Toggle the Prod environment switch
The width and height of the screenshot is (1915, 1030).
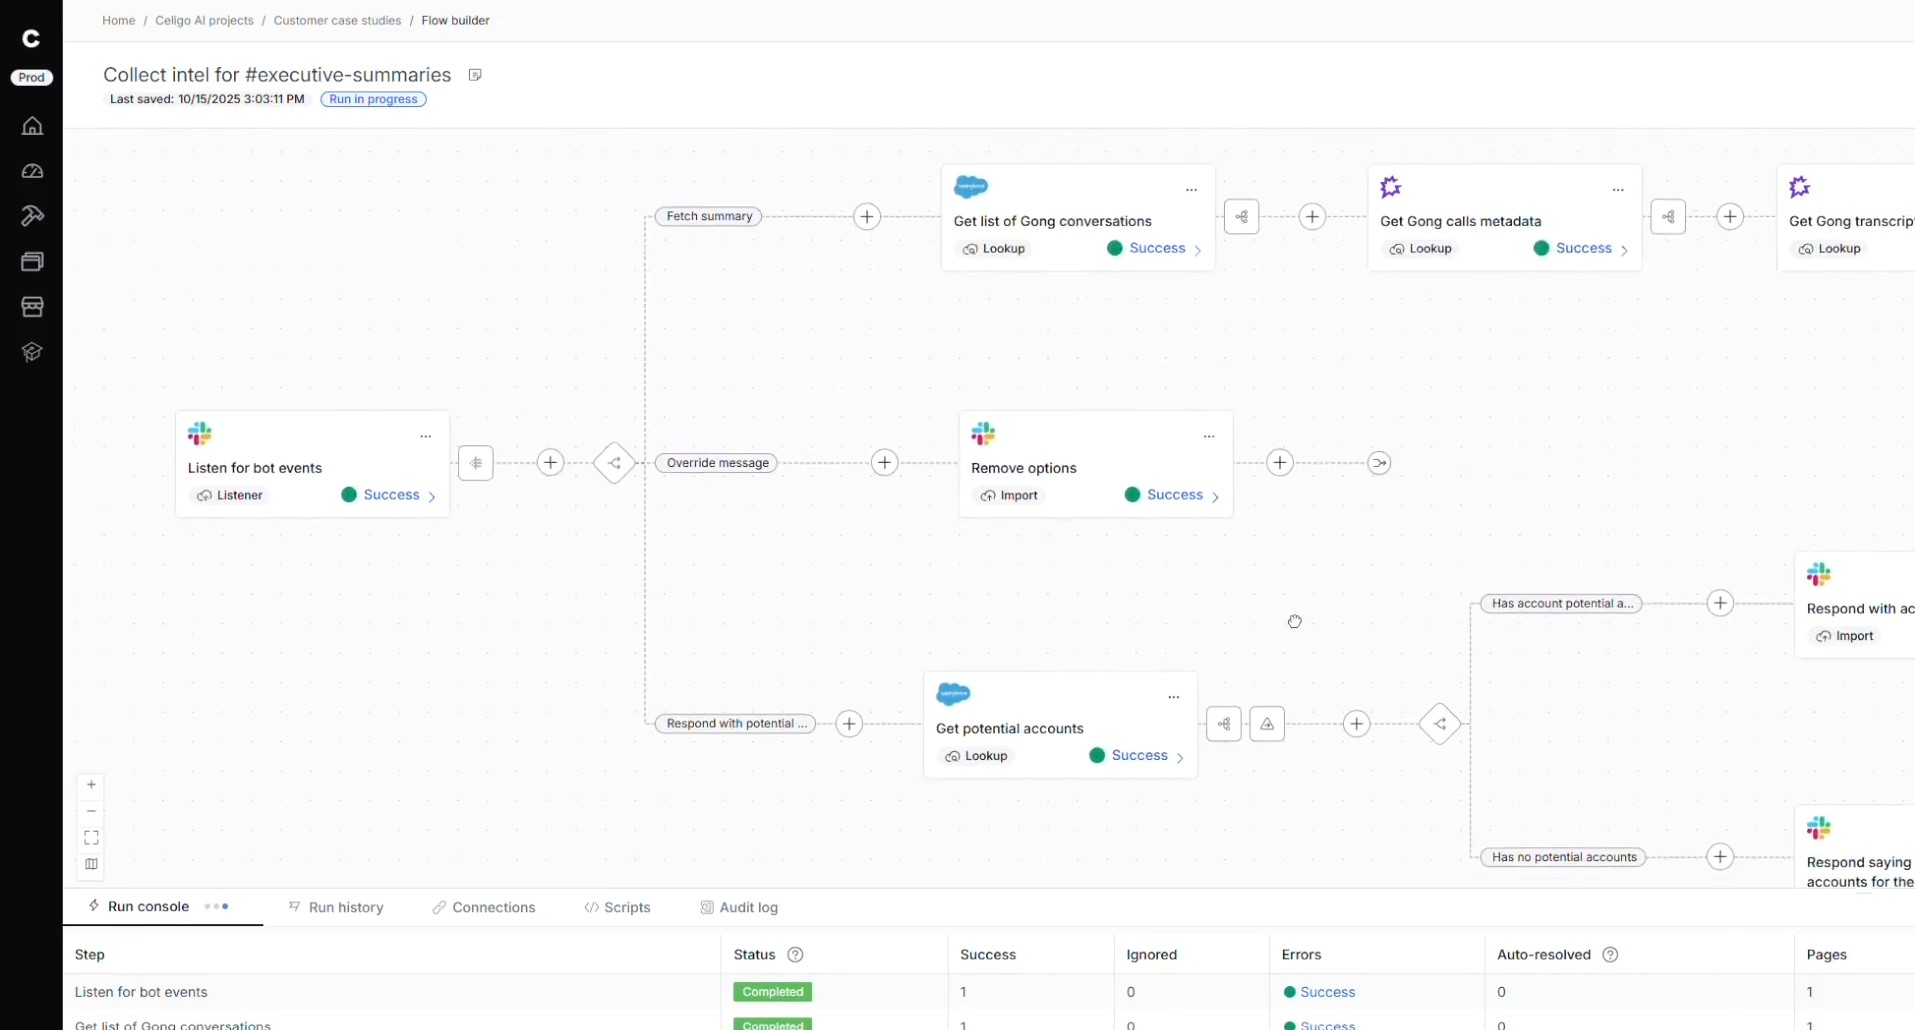(x=31, y=77)
